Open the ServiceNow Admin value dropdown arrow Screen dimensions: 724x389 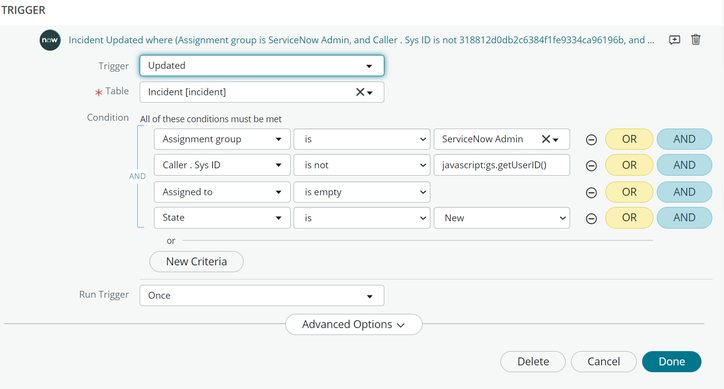[x=556, y=140]
